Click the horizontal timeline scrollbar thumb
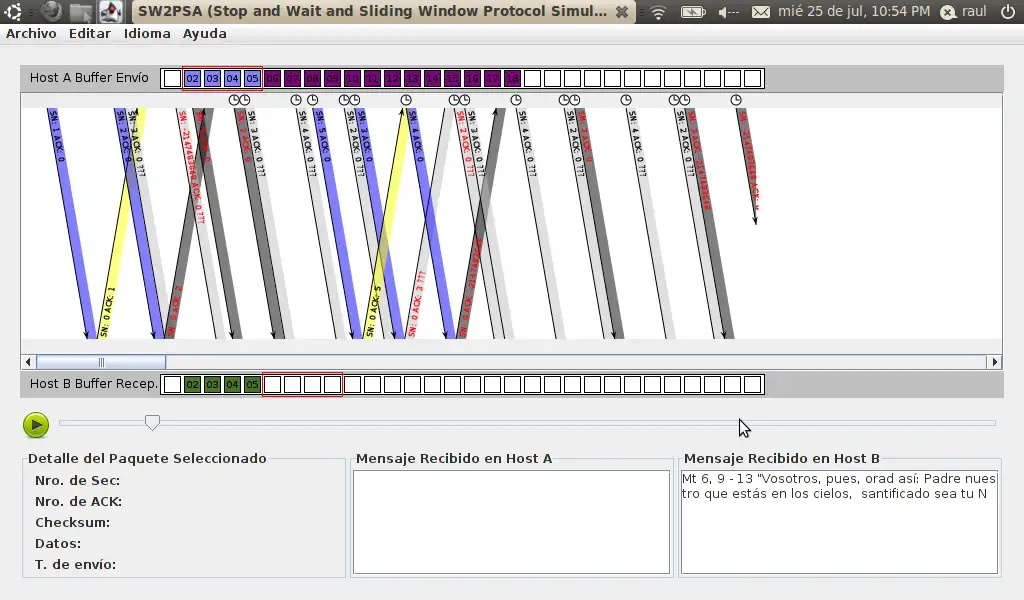Image resolution: width=1024 pixels, height=600 pixels. point(101,362)
